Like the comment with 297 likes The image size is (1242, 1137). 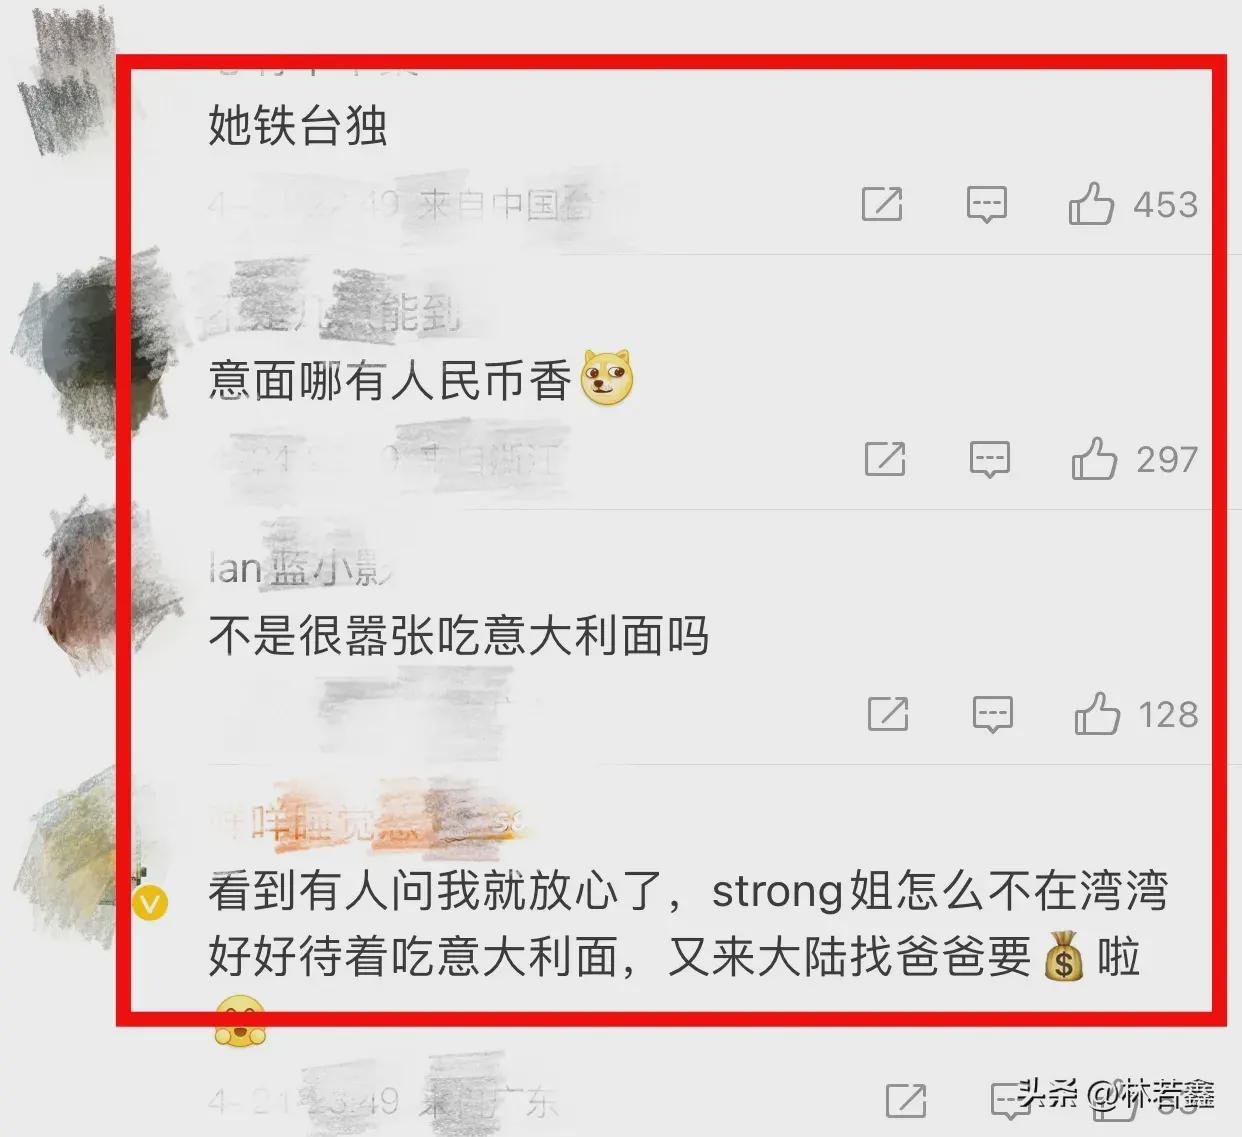tap(1094, 459)
